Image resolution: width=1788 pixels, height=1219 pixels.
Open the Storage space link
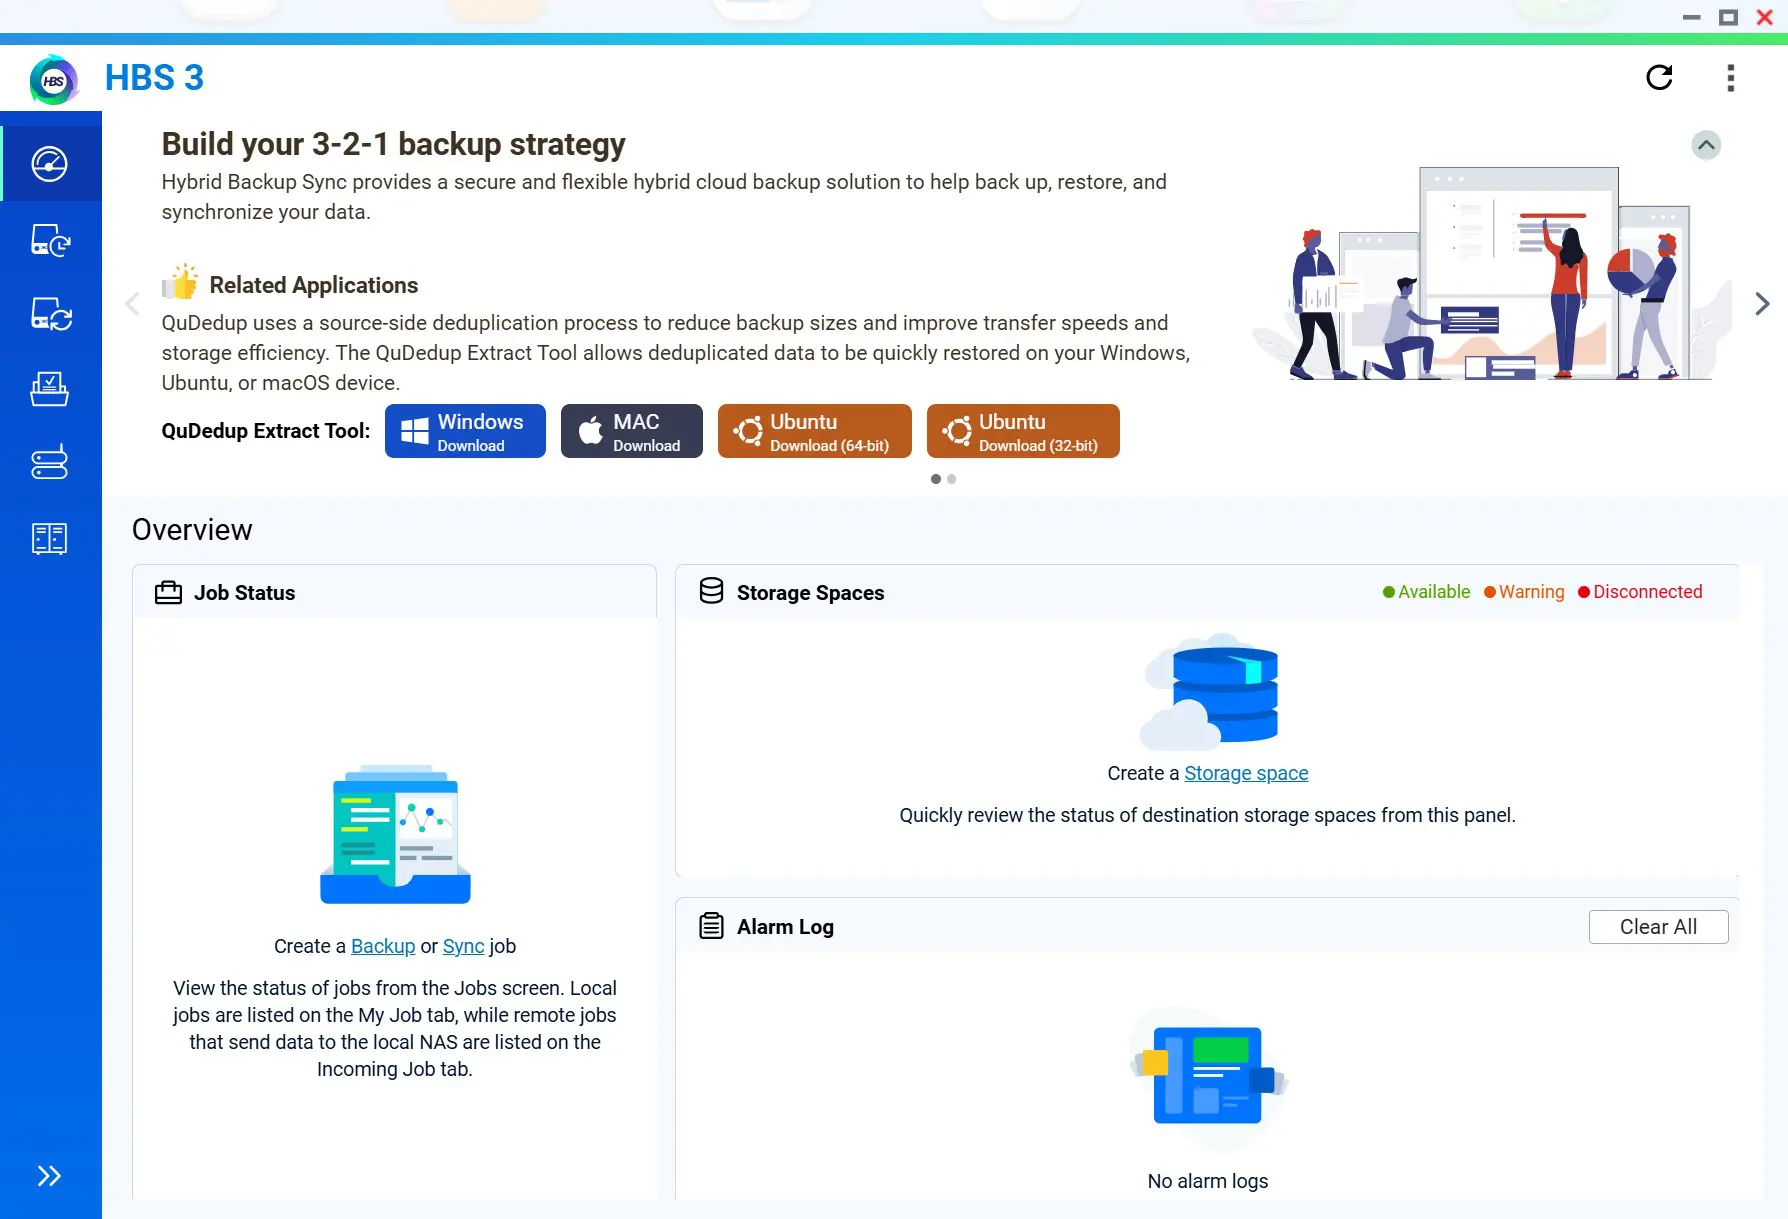(1246, 773)
